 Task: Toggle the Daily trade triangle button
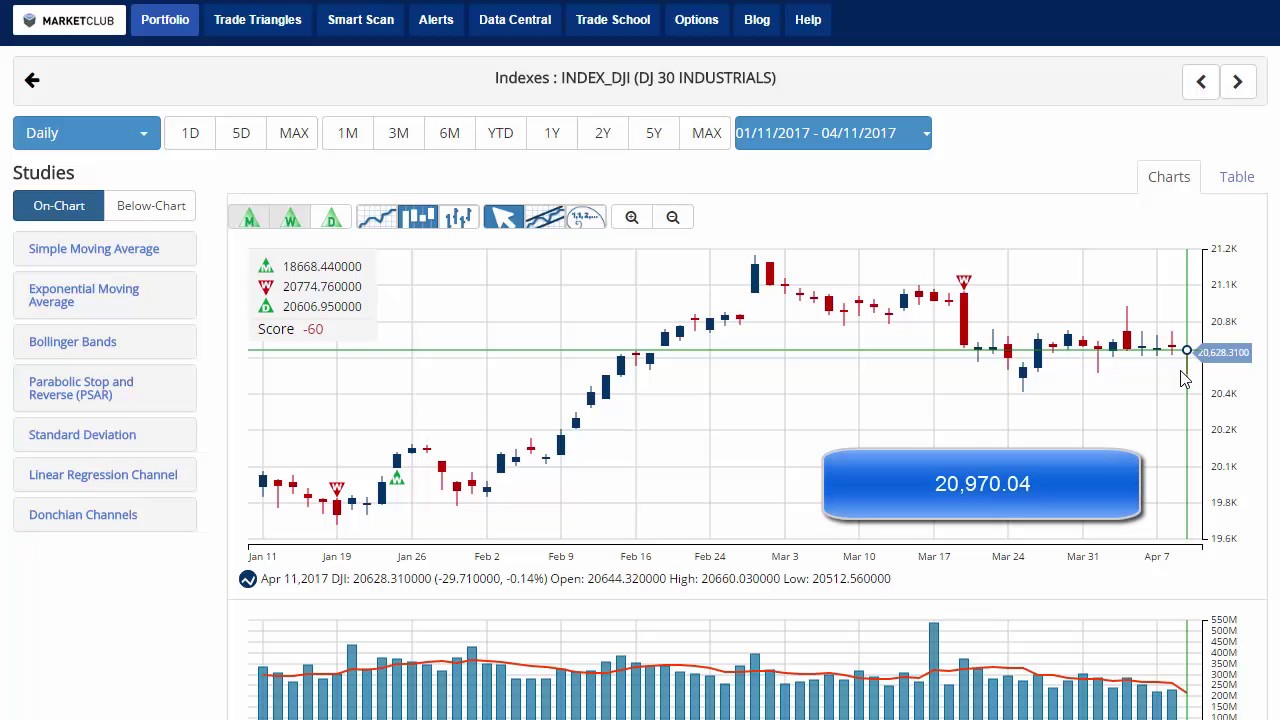(332, 217)
